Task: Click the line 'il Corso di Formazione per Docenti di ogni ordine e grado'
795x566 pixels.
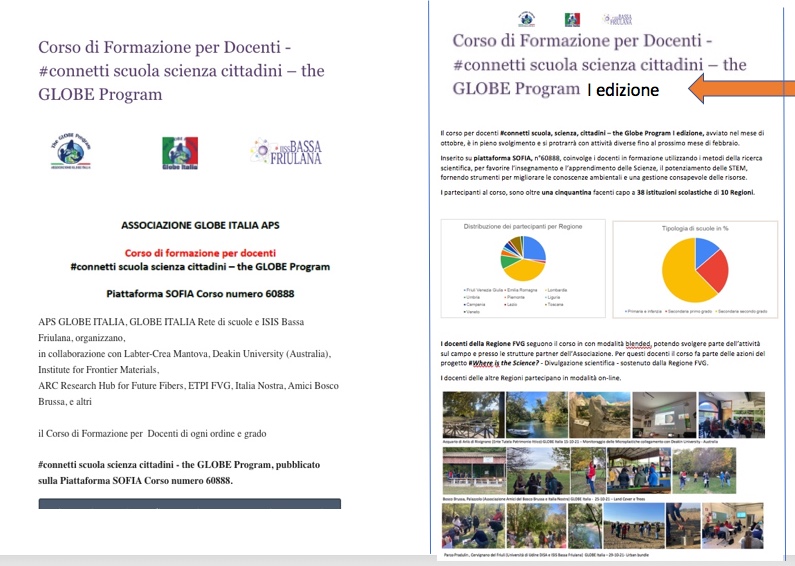Action: point(152,434)
